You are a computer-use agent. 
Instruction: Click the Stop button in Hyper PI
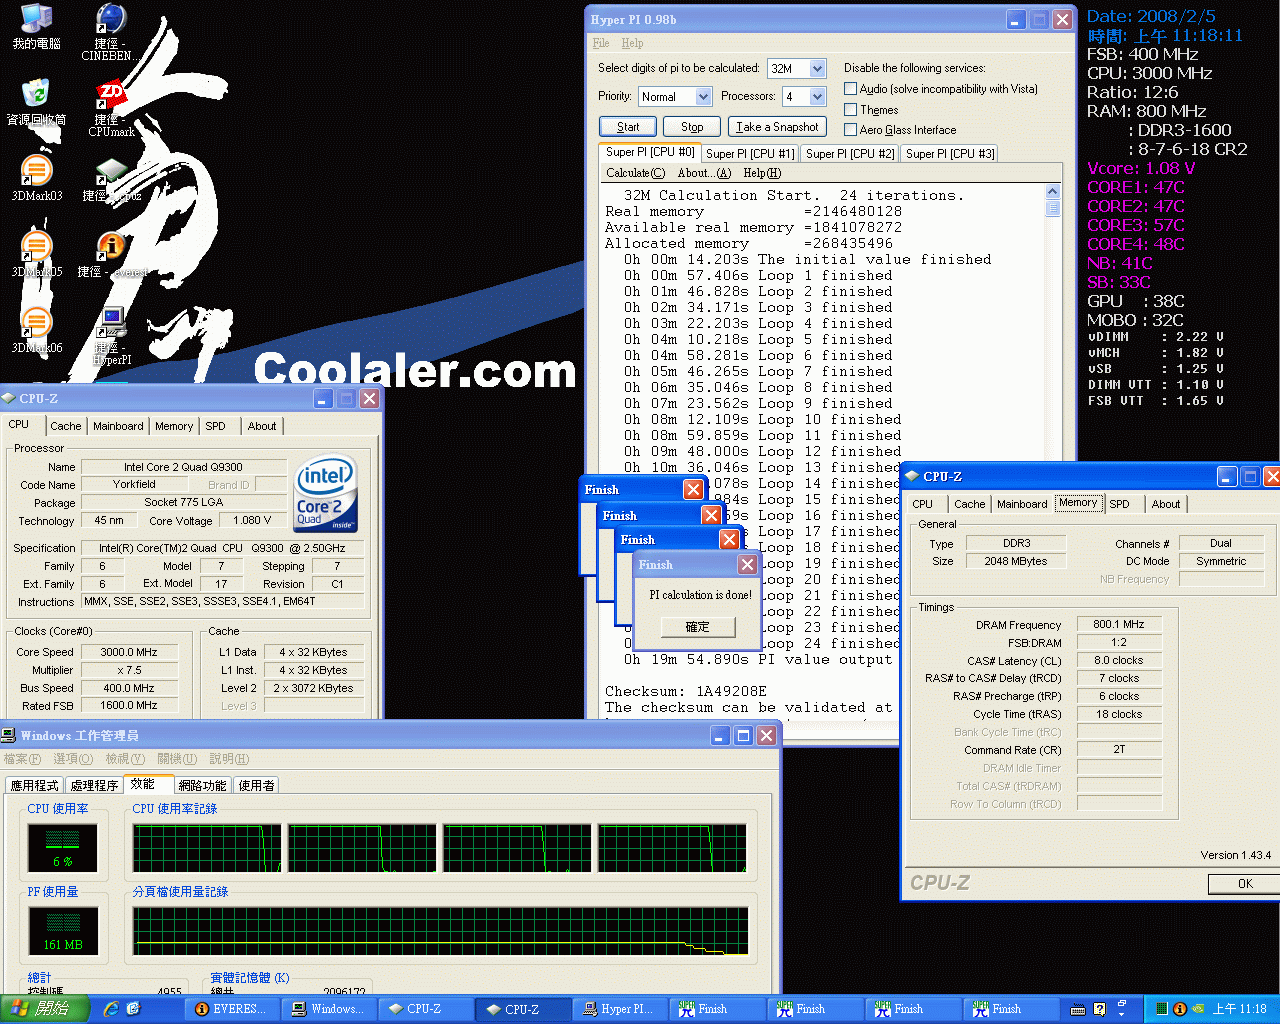[692, 127]
